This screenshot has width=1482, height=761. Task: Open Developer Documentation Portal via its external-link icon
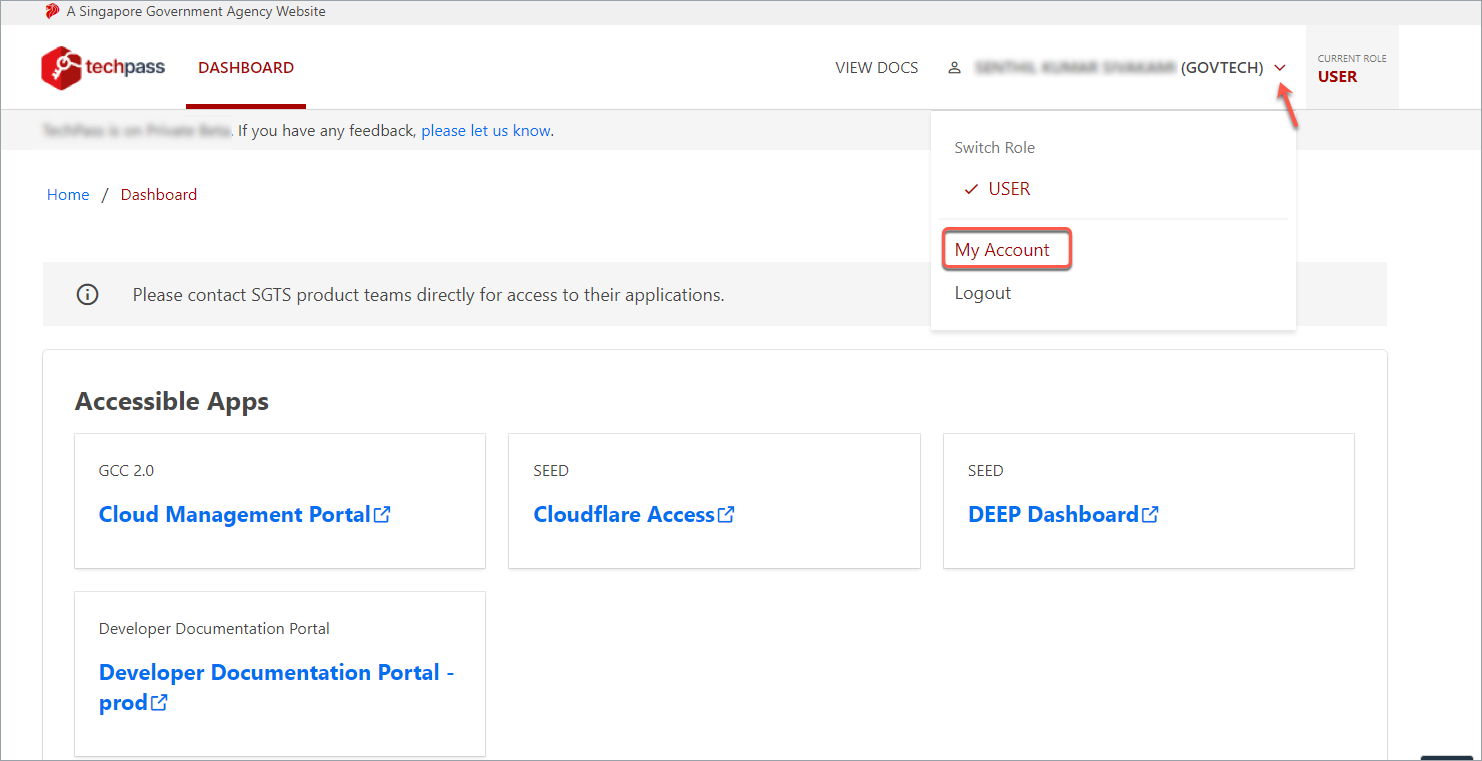(x=161, y=702)
